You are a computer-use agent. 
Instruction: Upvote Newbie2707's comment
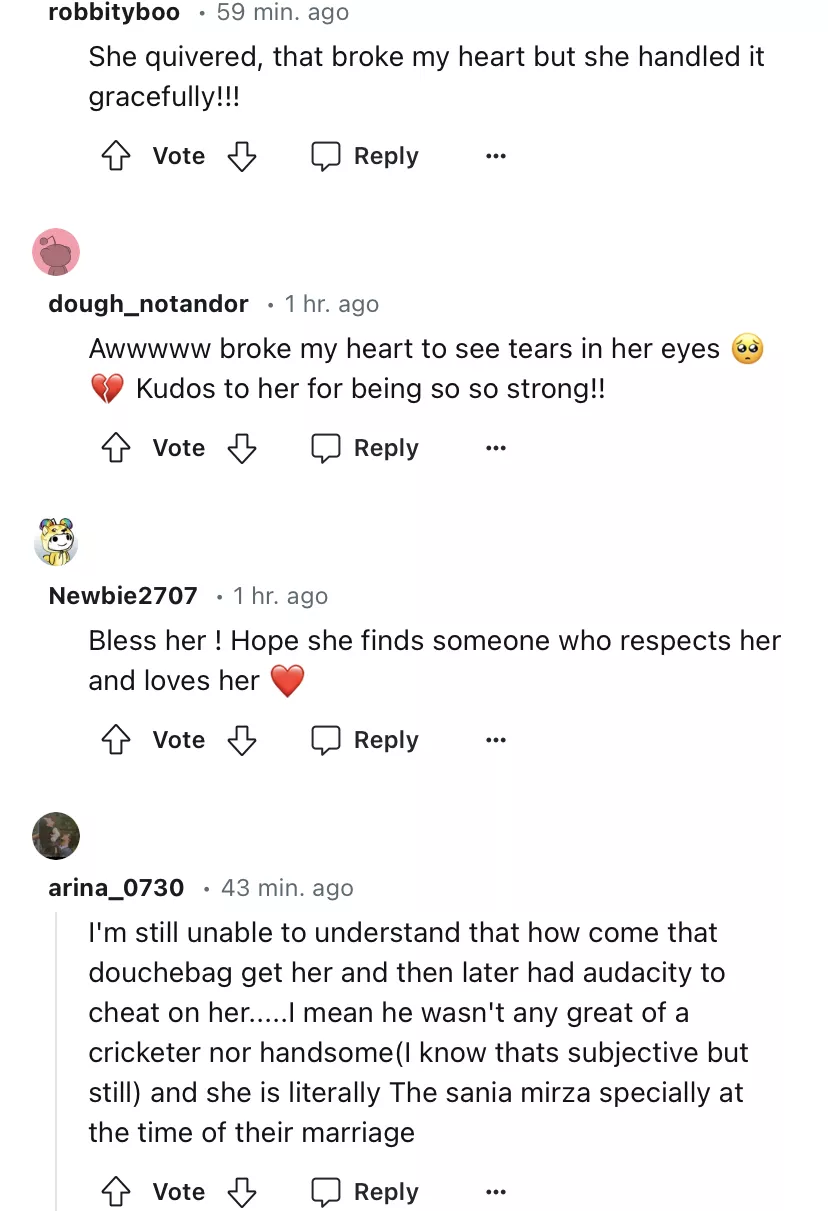[x=117, y=740]
